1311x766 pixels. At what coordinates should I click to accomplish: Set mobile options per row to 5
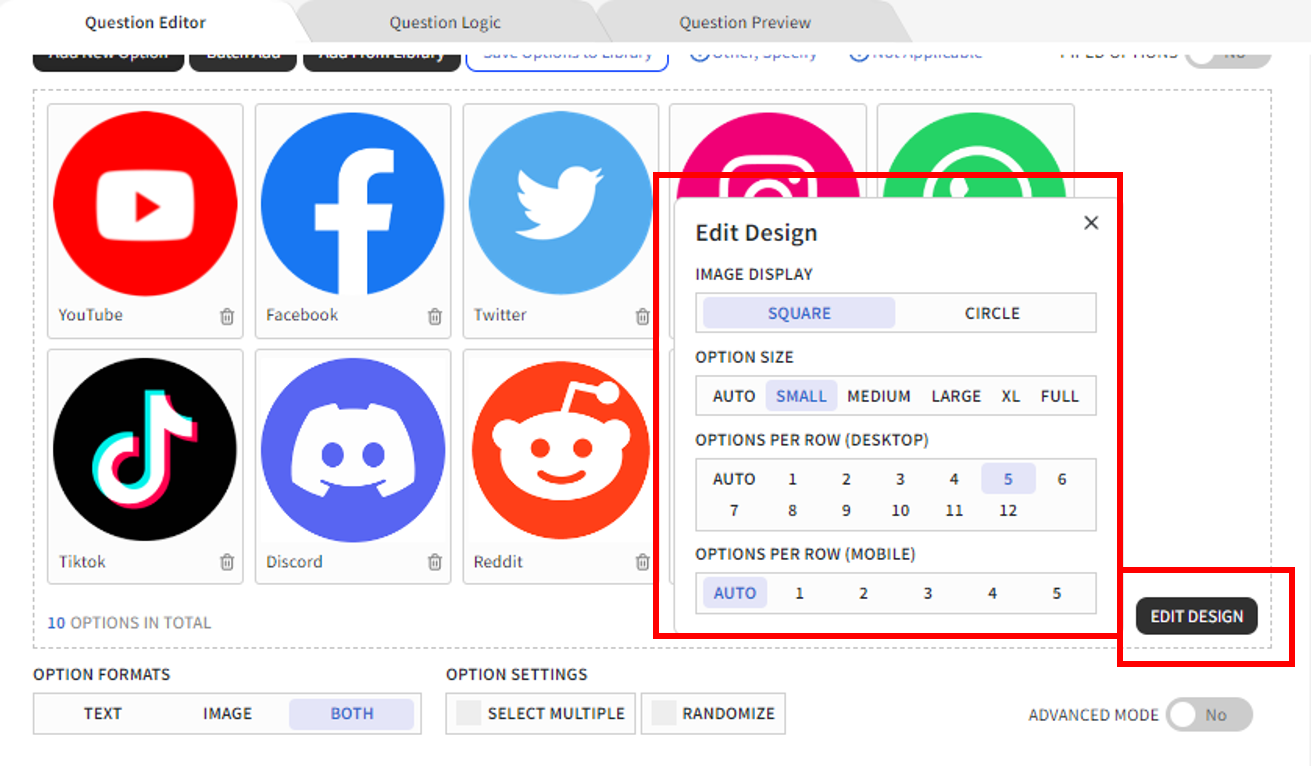coord(1056,593)
